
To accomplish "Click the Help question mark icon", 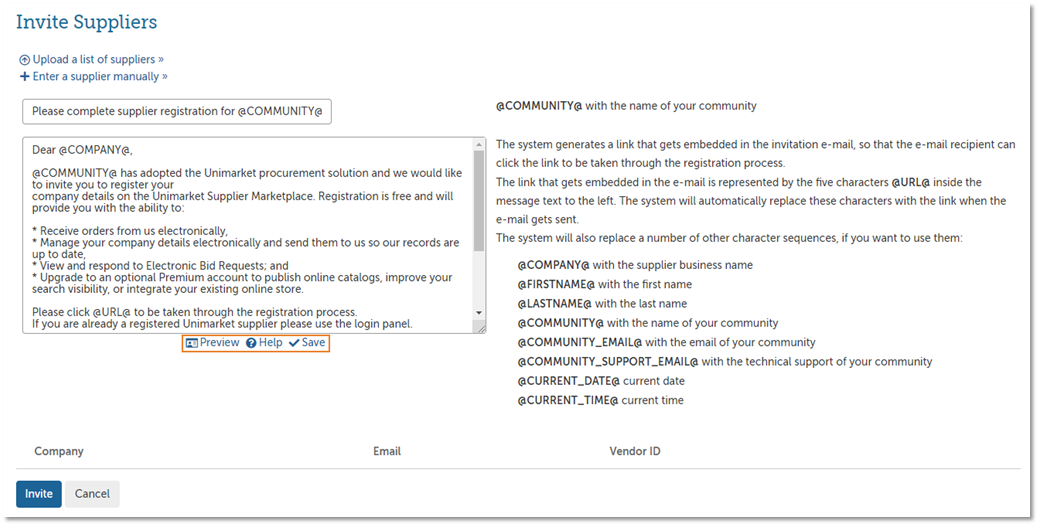I will tap(251, 343).
